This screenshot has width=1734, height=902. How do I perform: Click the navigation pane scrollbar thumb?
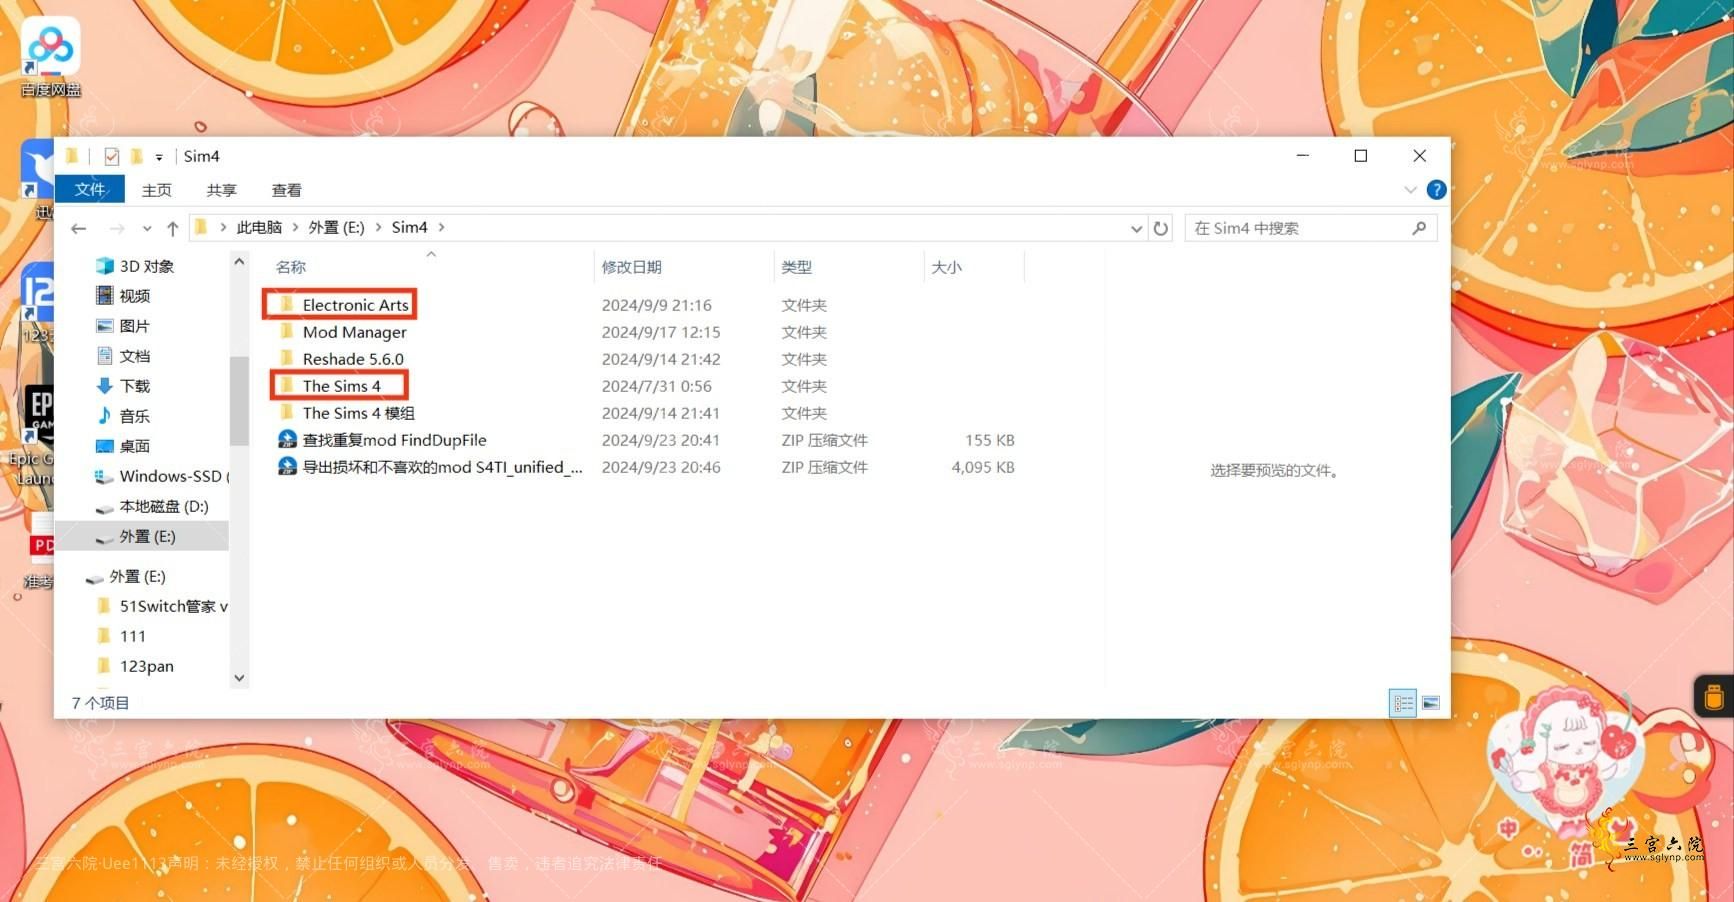coord(239,400)
